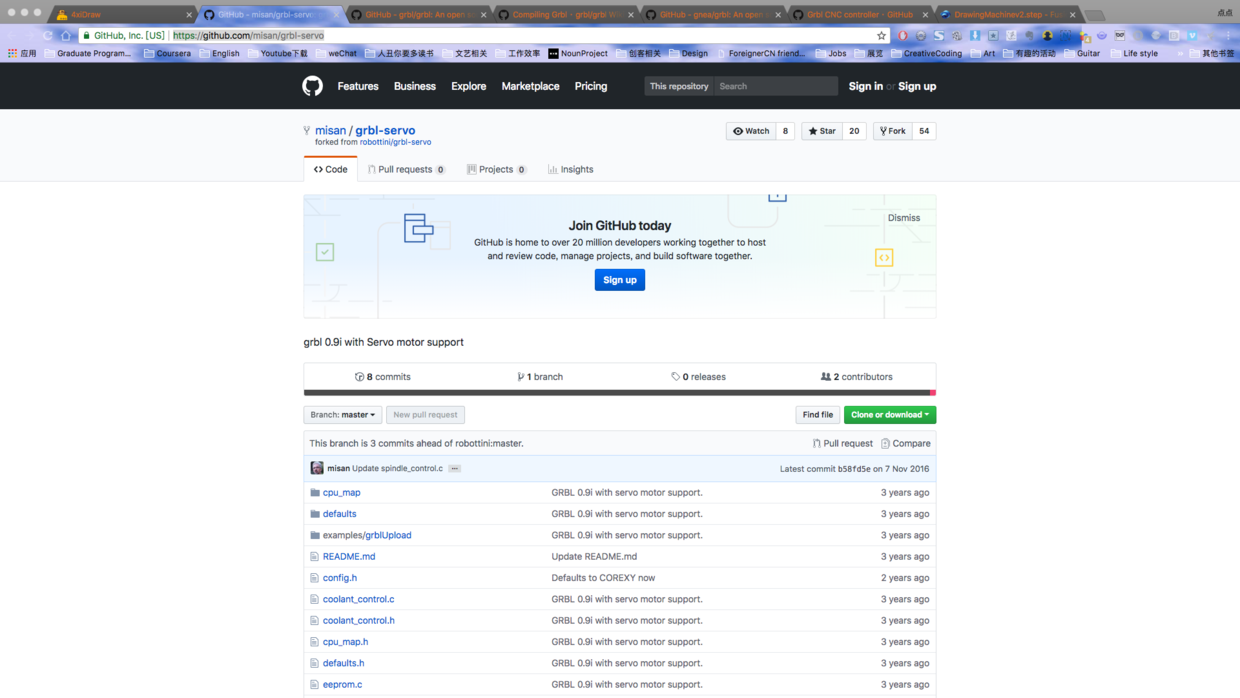Open the defaults.h file

click(x=343, y=663)
